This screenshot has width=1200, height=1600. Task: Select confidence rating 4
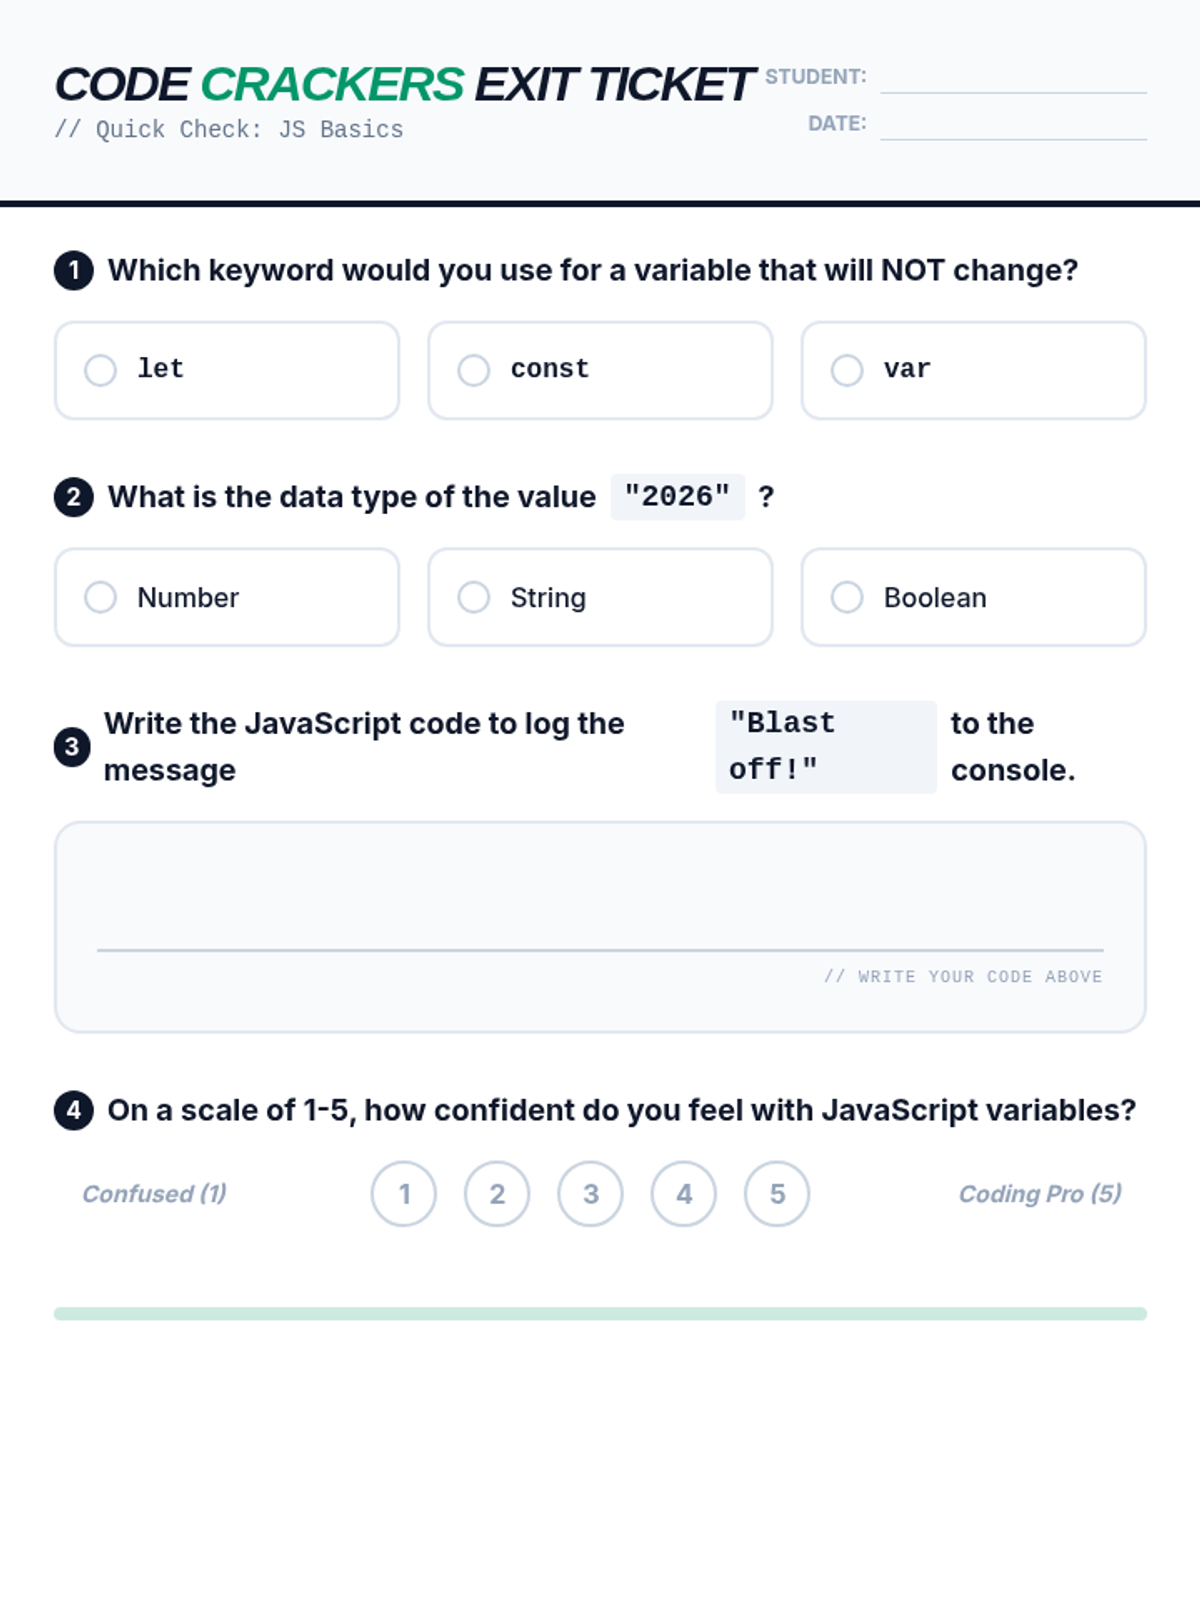684,1194
